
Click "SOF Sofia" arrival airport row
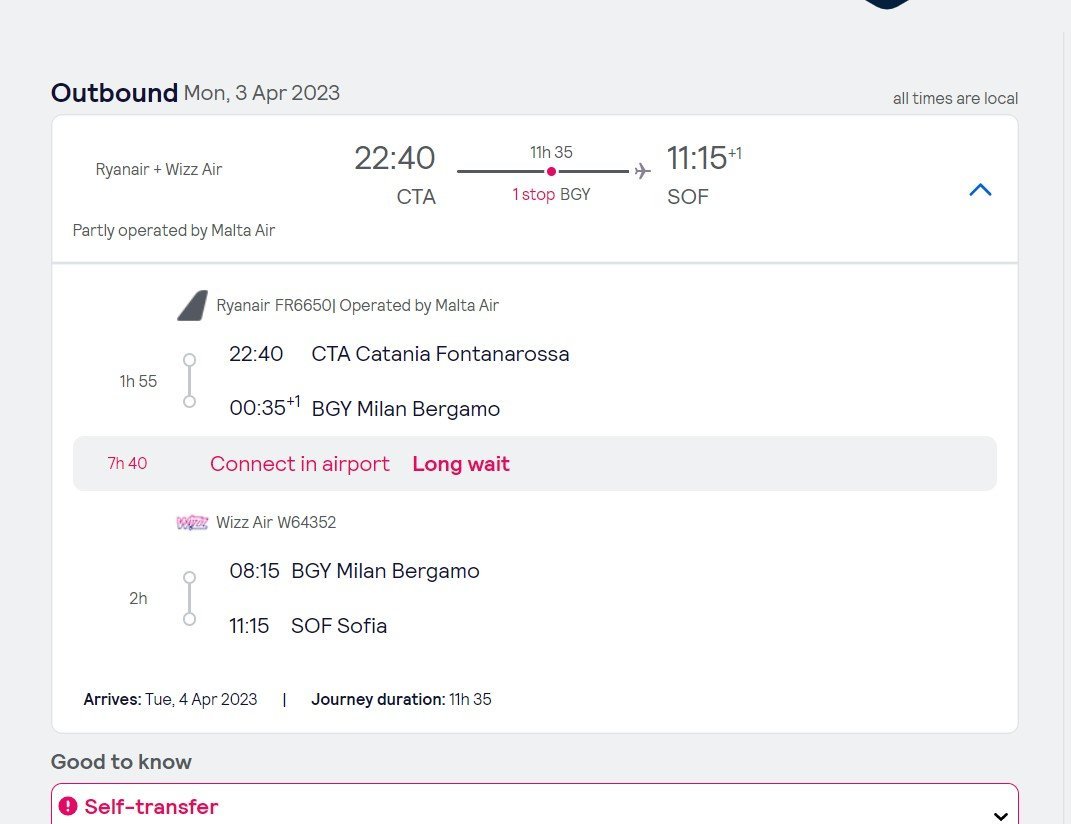click(339, 626)
